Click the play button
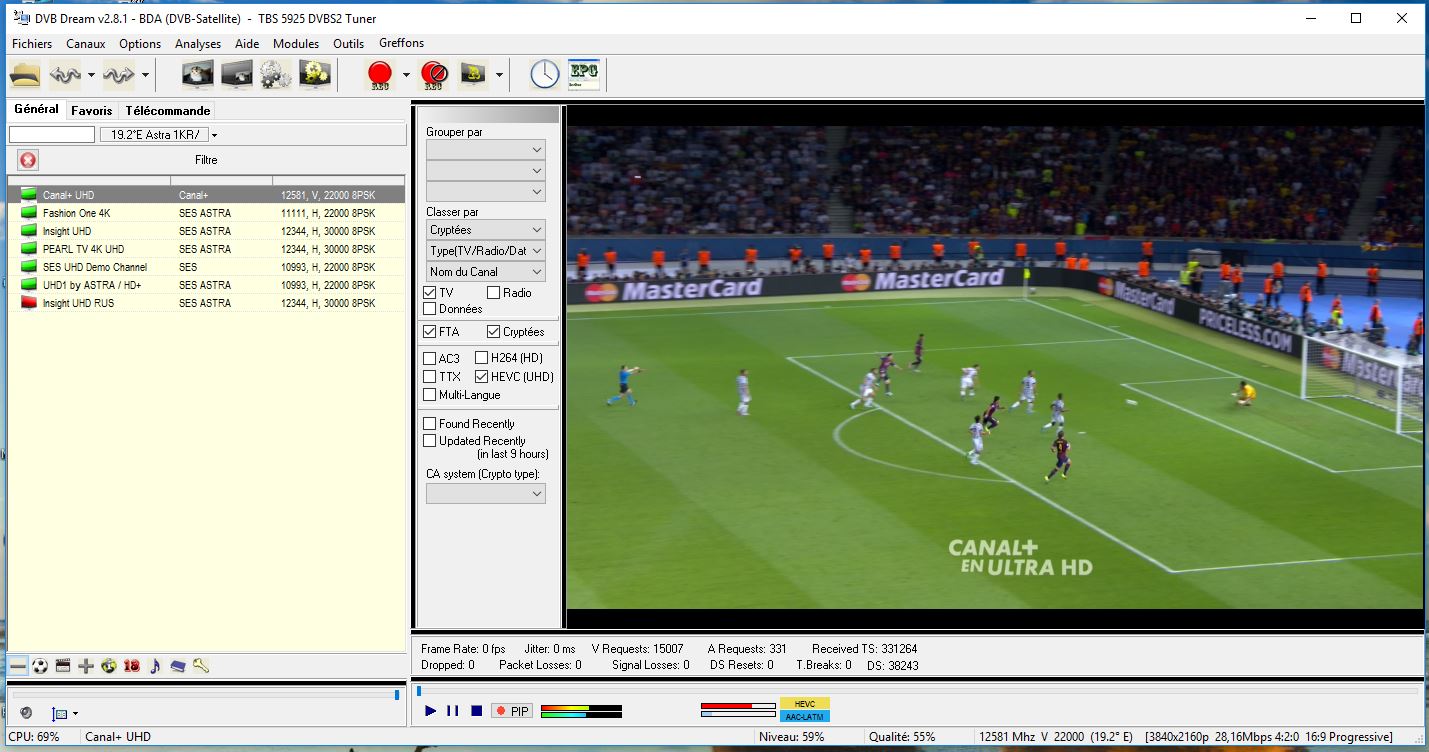1429x752 pixels. coord(431,711)
